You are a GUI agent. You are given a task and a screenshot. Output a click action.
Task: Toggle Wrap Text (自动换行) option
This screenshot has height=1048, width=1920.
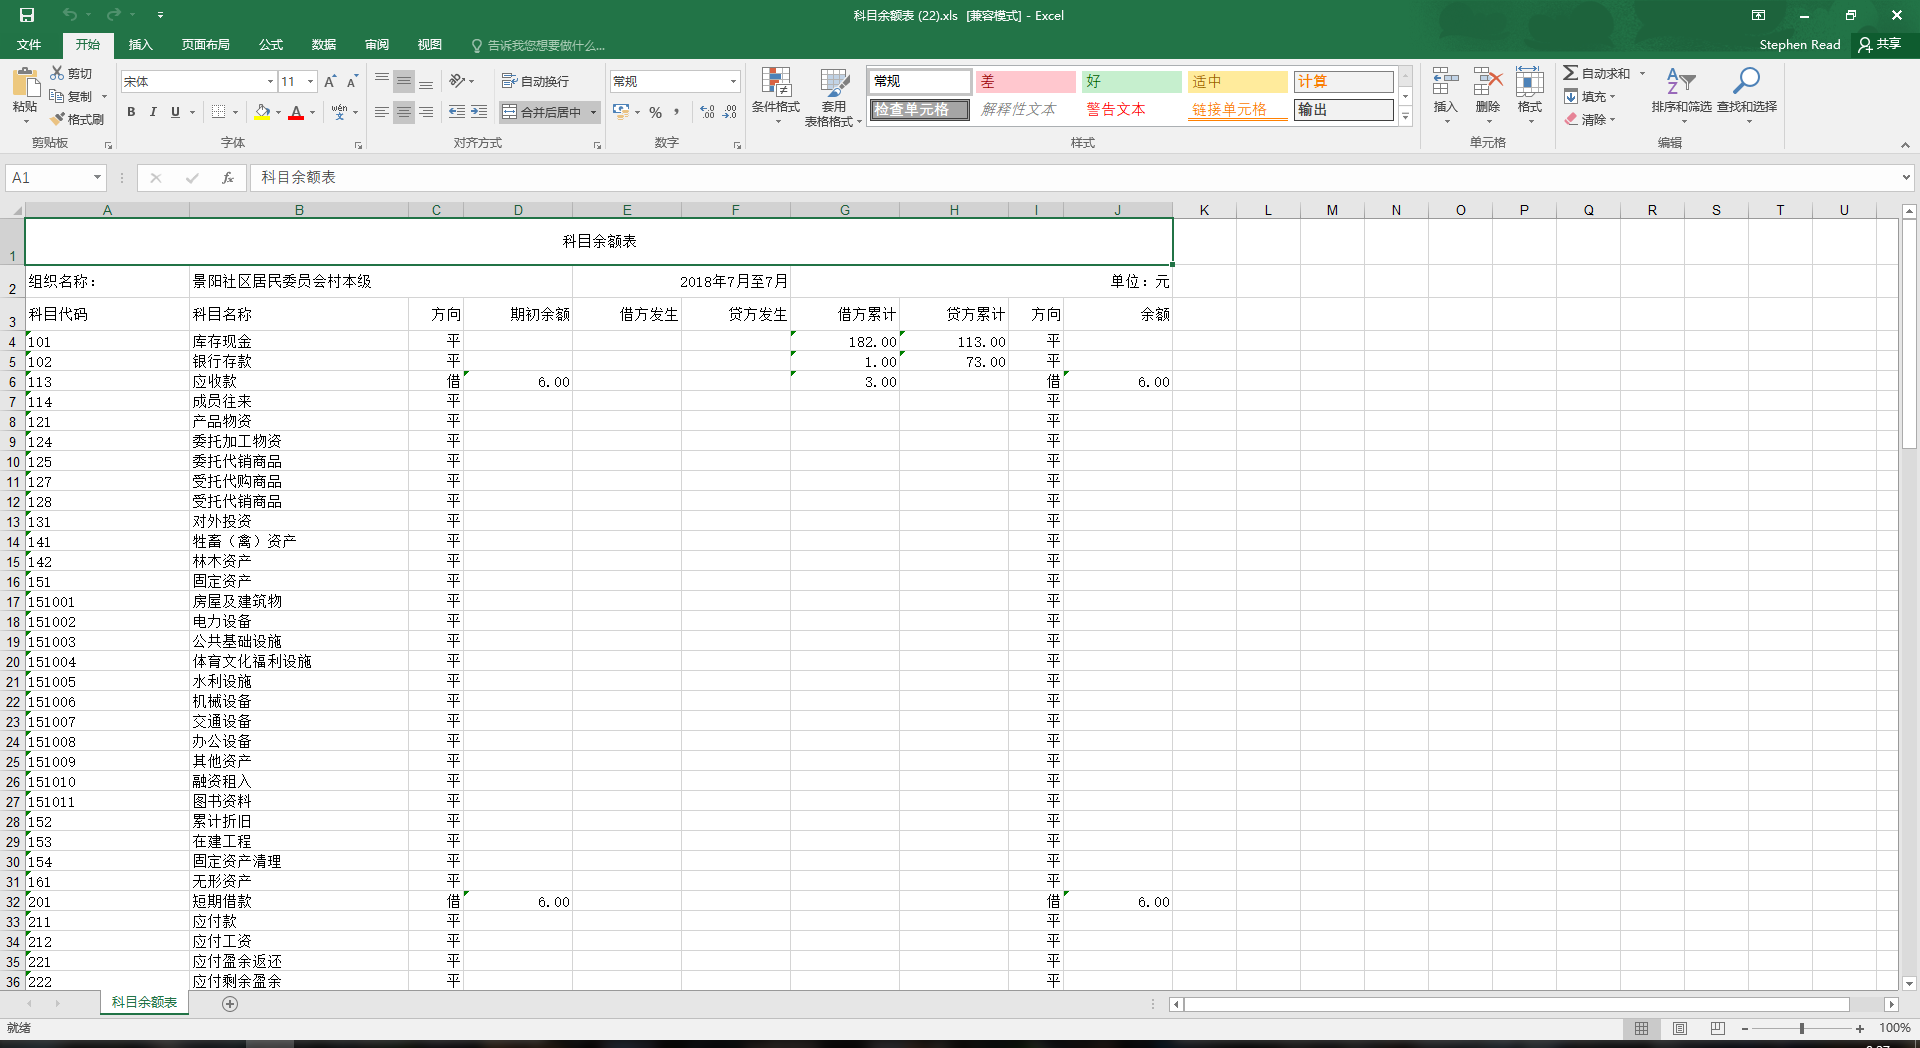[x=535, y=81]
